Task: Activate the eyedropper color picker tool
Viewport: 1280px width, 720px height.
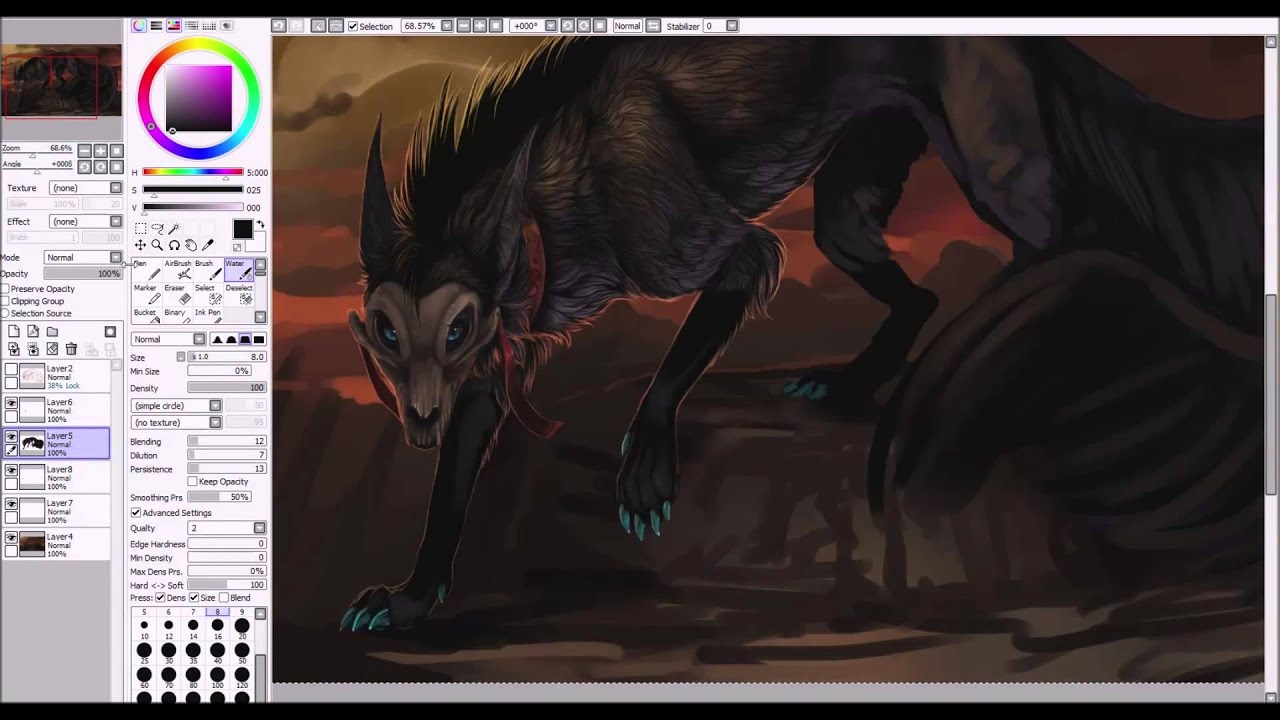Action: tap(208, 245)
